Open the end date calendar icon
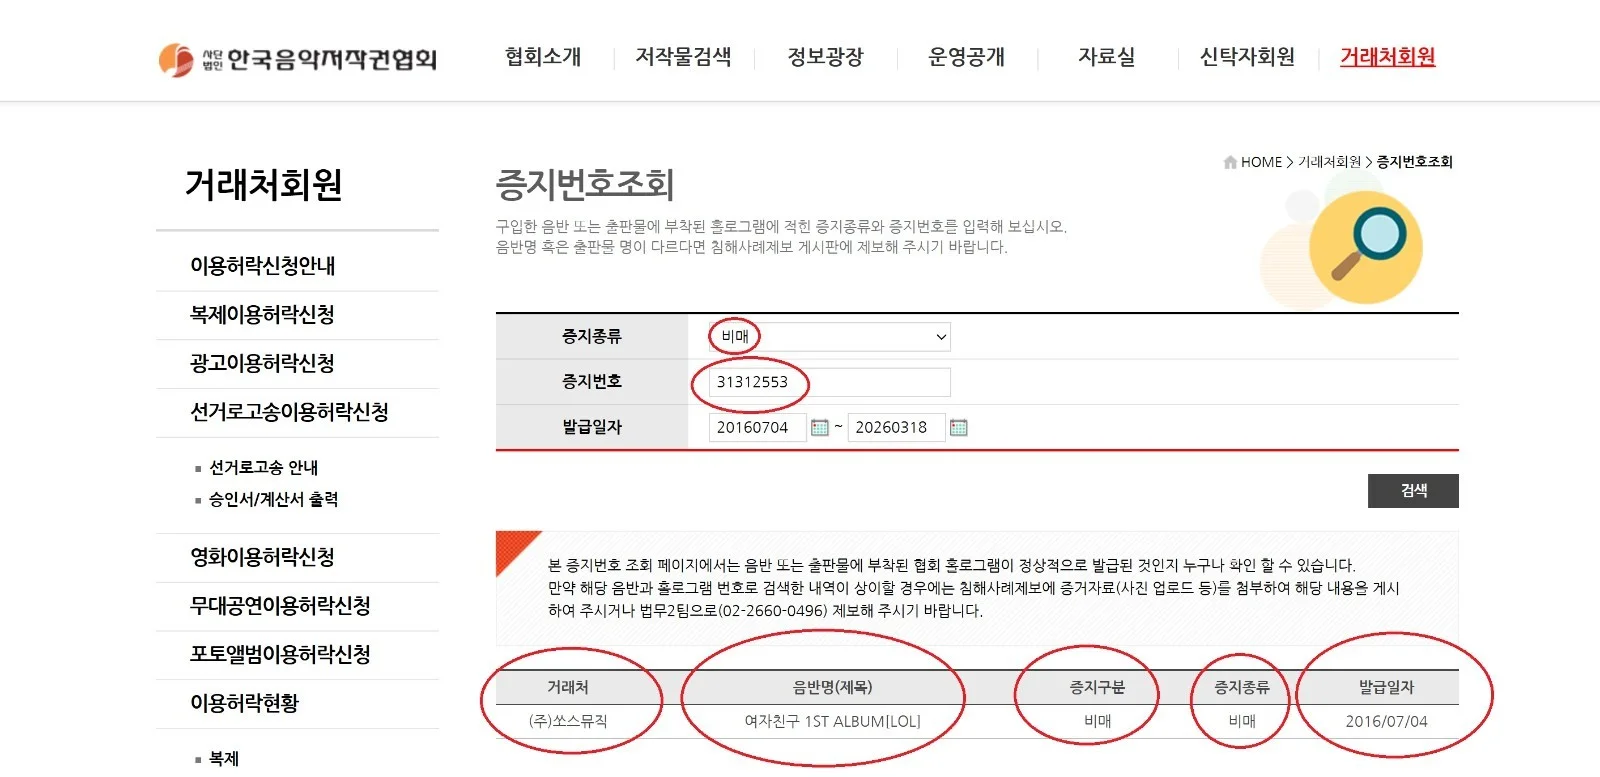Image resolution: width=1600 pixels, height=777 pixels. coord(958,428)
